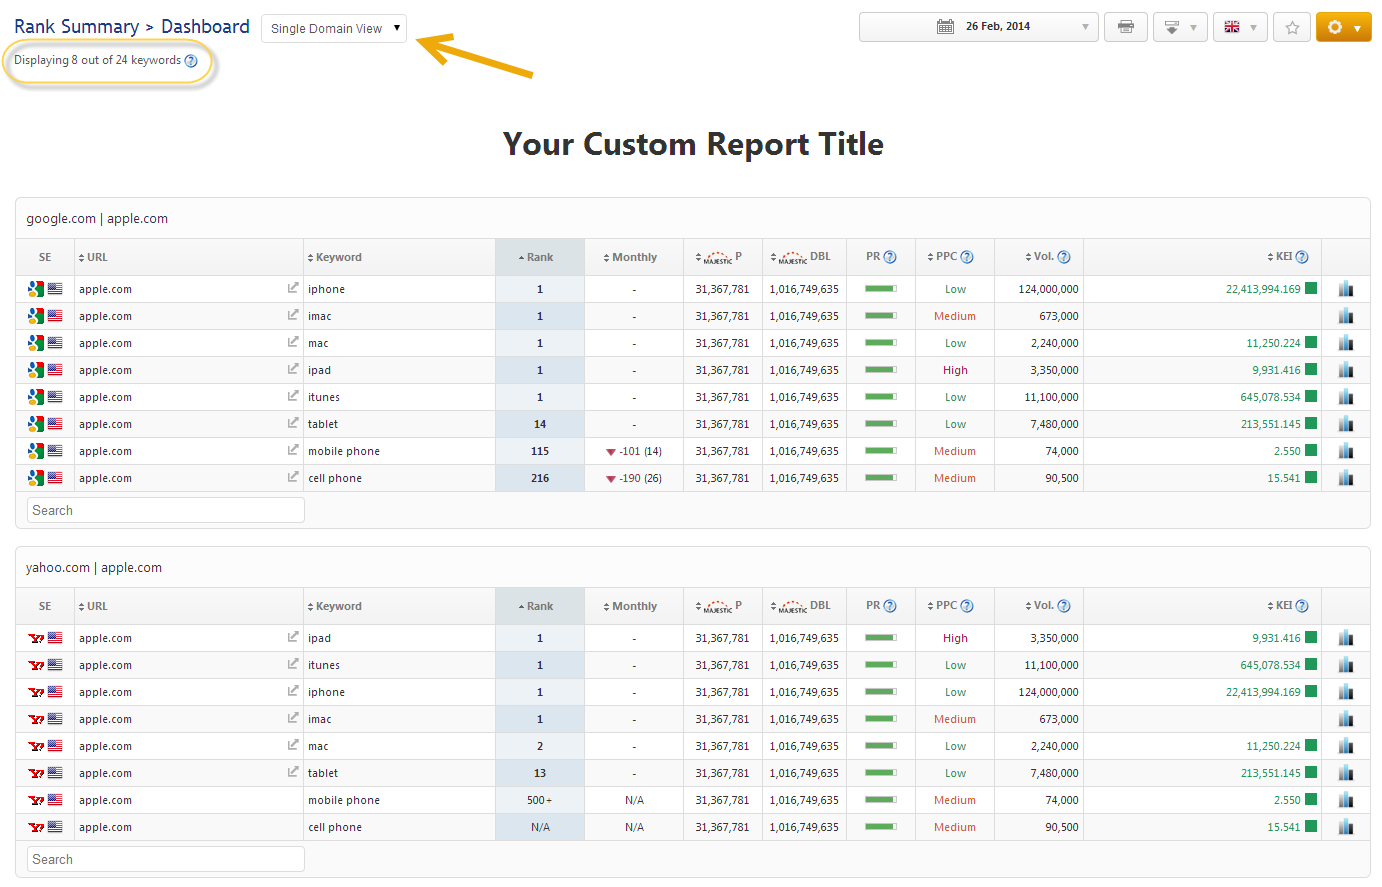The height and width of the screenshot is (887, 1382).
Task: Click the Search field under Google table
Action: 165,510
